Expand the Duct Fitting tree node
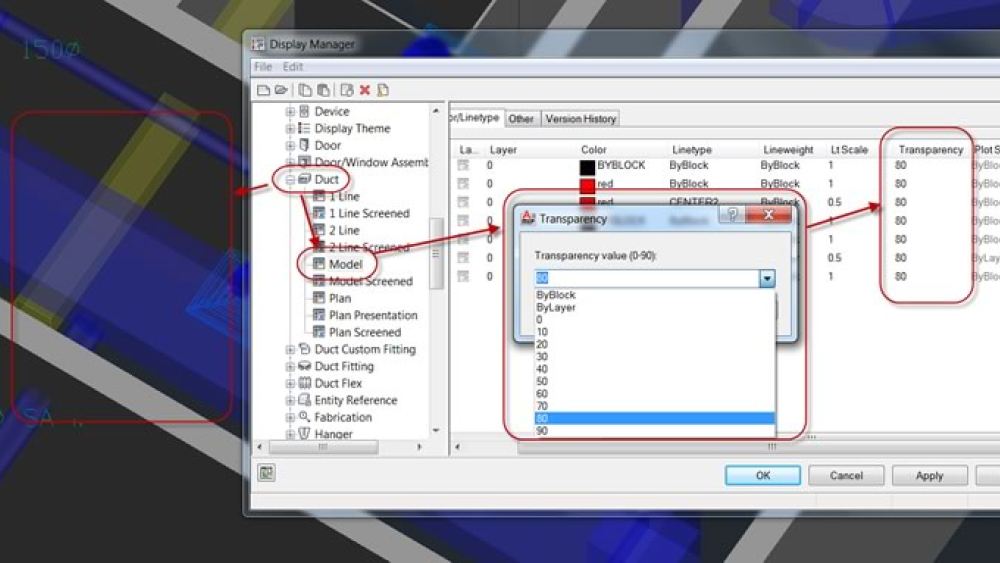This screenshot has height=563, width=1000. pyautogui.click(x=290, y=367)
